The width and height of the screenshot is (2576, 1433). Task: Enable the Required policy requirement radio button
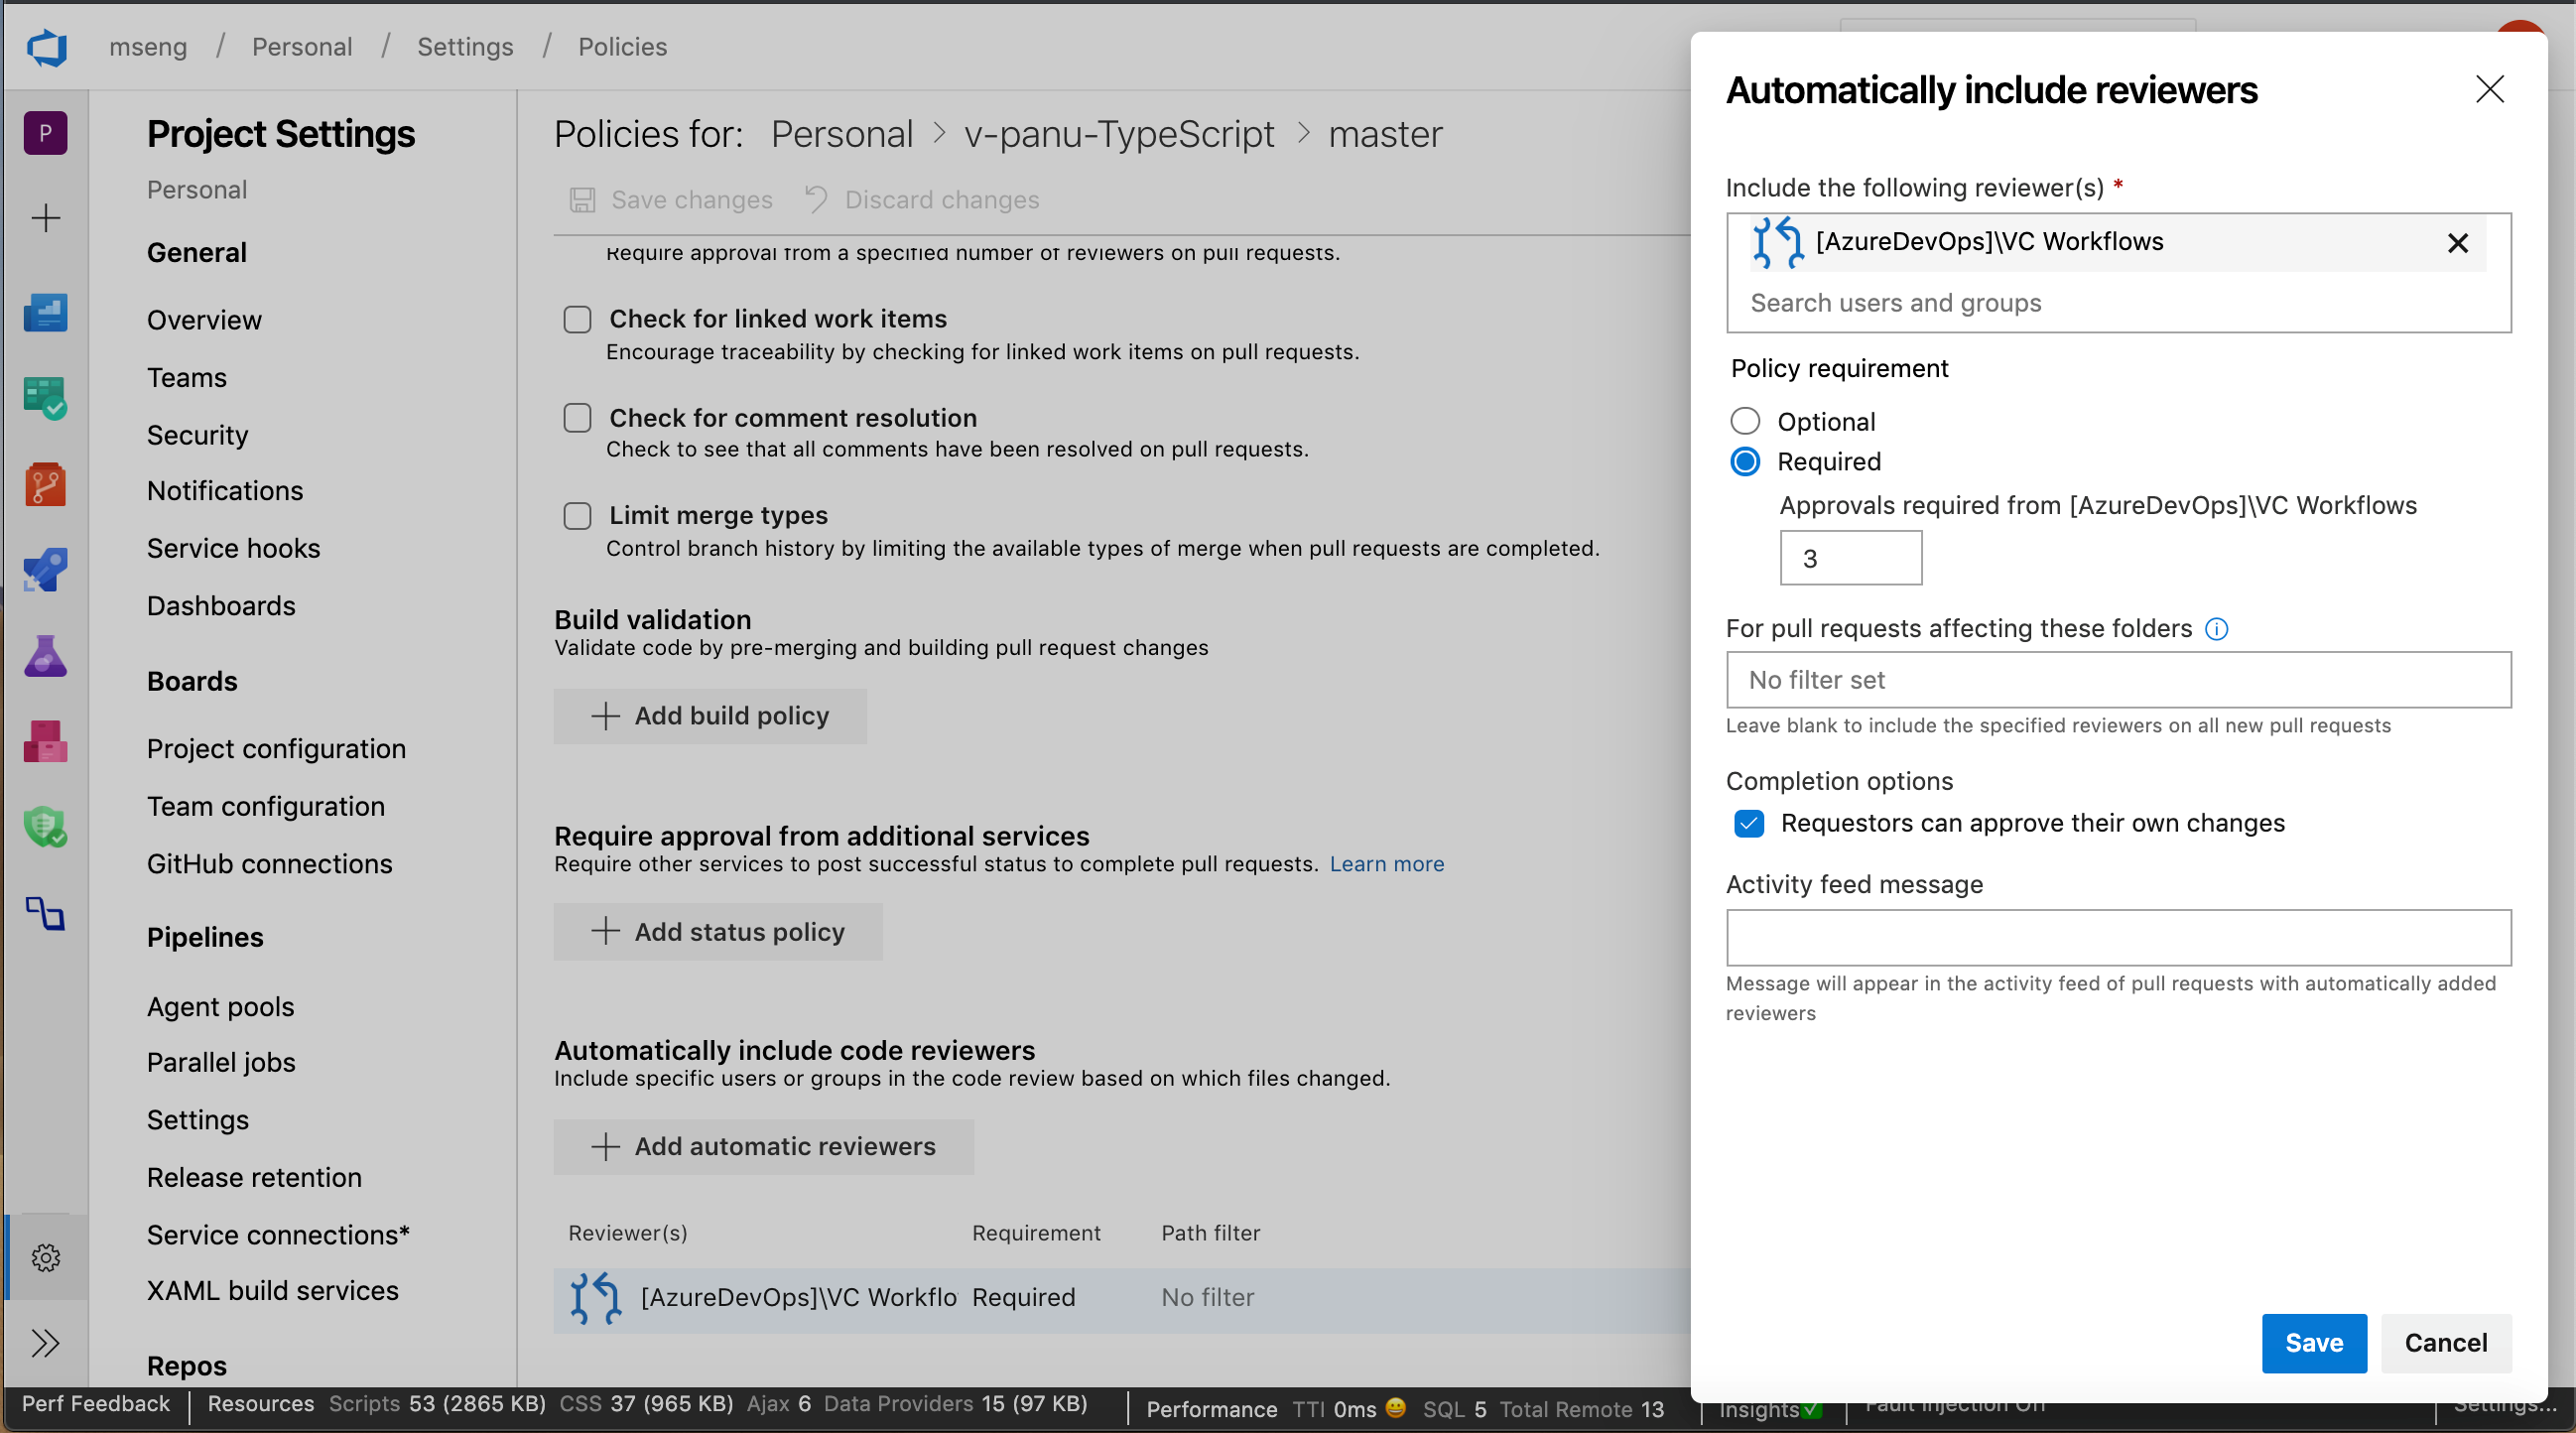[1745, 462]
